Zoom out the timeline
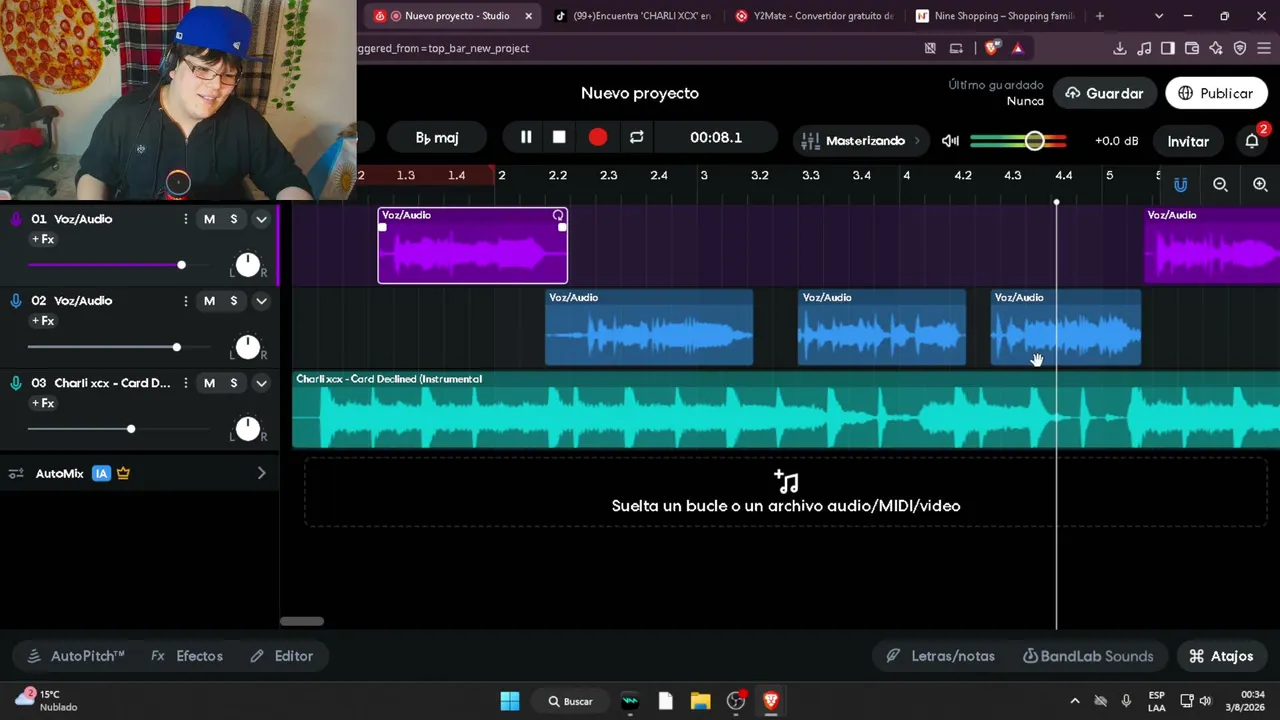The height and width of the screenshot is (720, 1280). (x=1220, y=185)
